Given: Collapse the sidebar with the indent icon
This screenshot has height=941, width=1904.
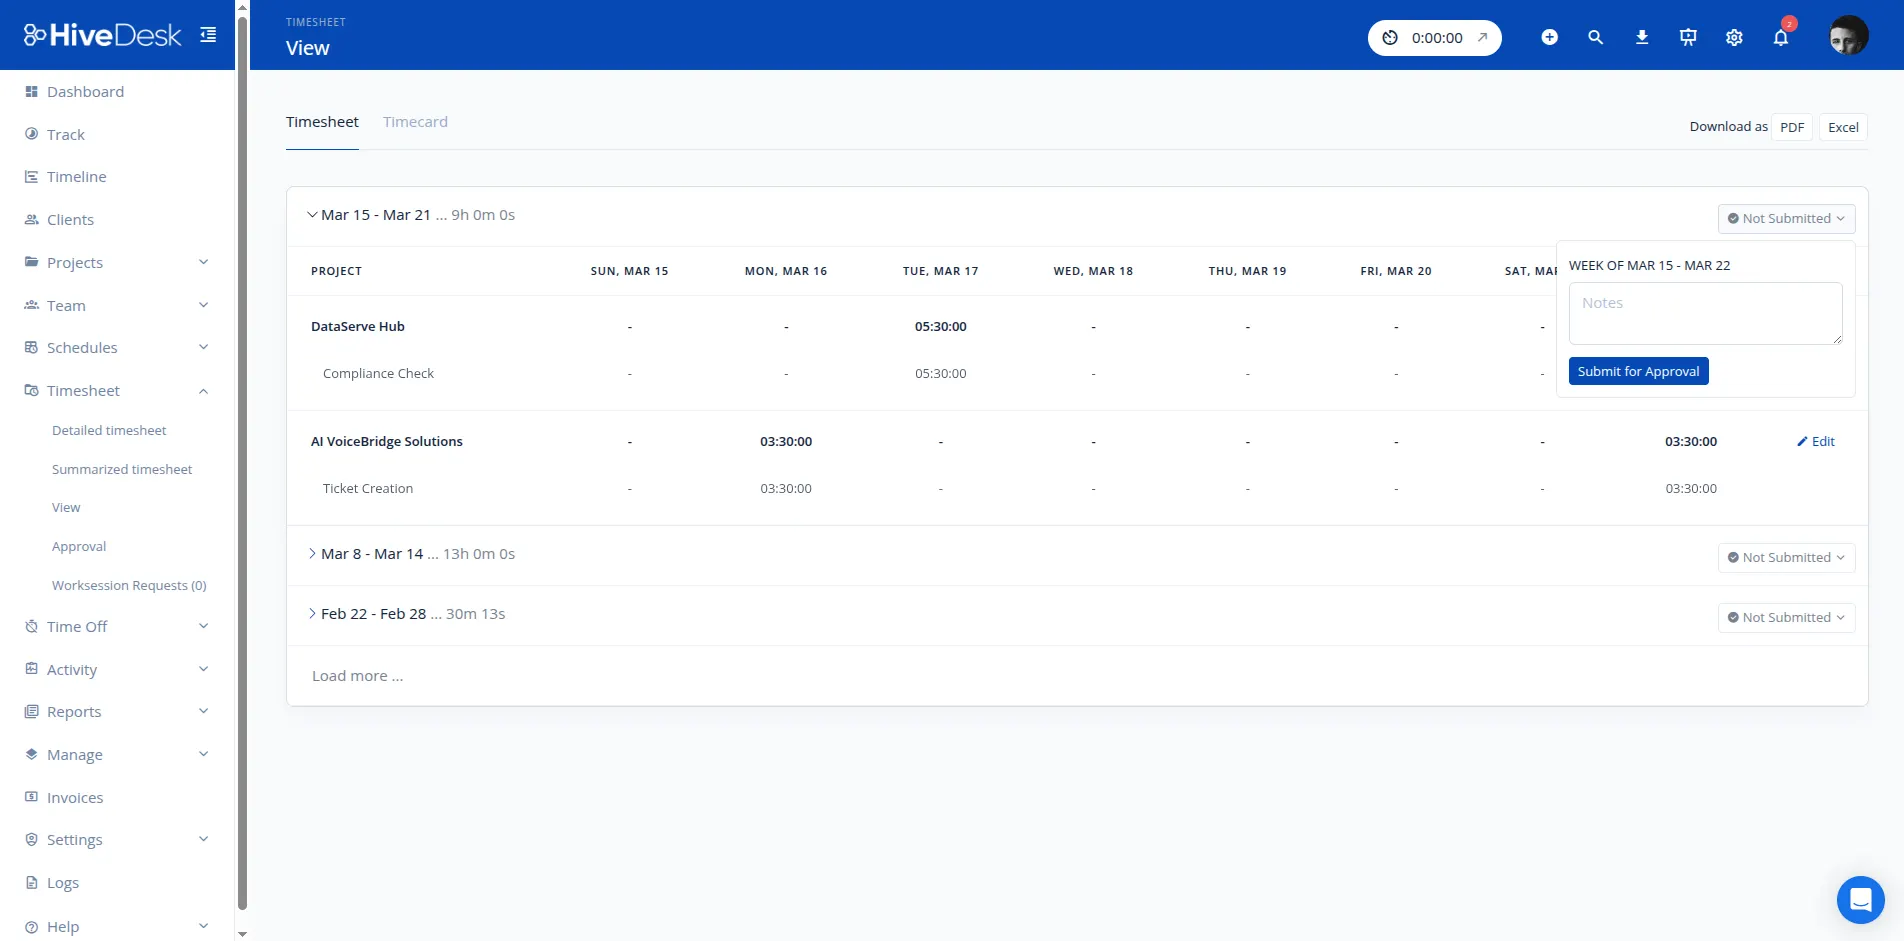Looking at the screenshot, I should (207, 33).
